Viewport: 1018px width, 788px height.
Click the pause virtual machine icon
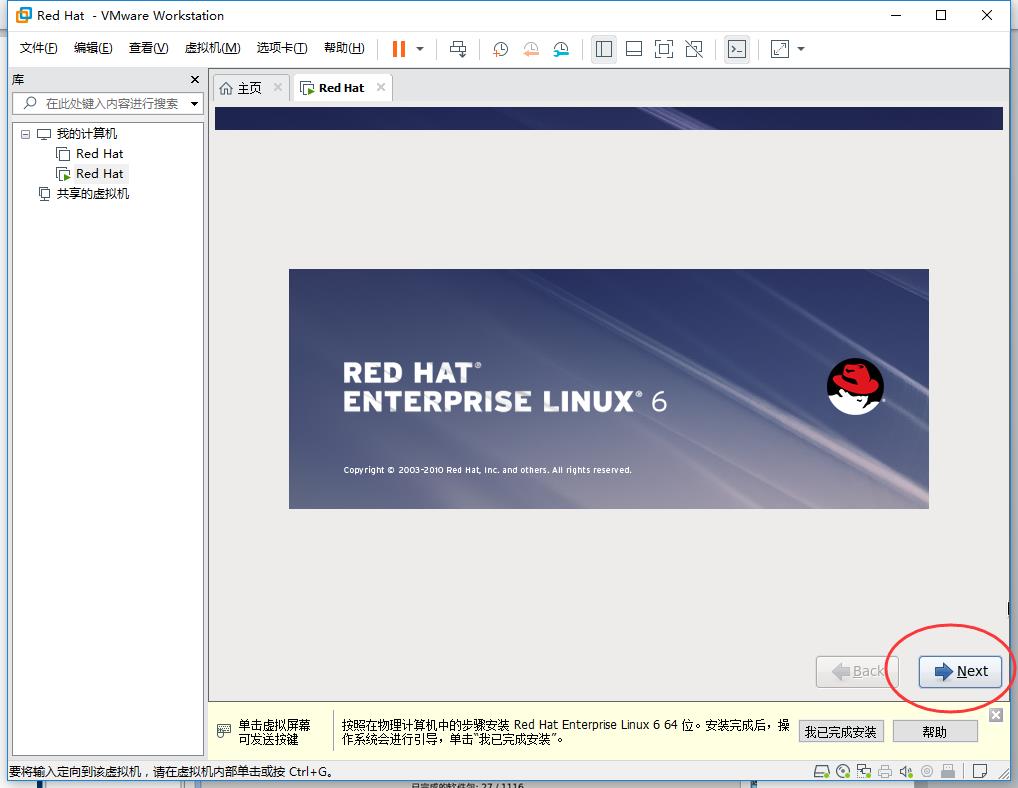tap(399, 49)
